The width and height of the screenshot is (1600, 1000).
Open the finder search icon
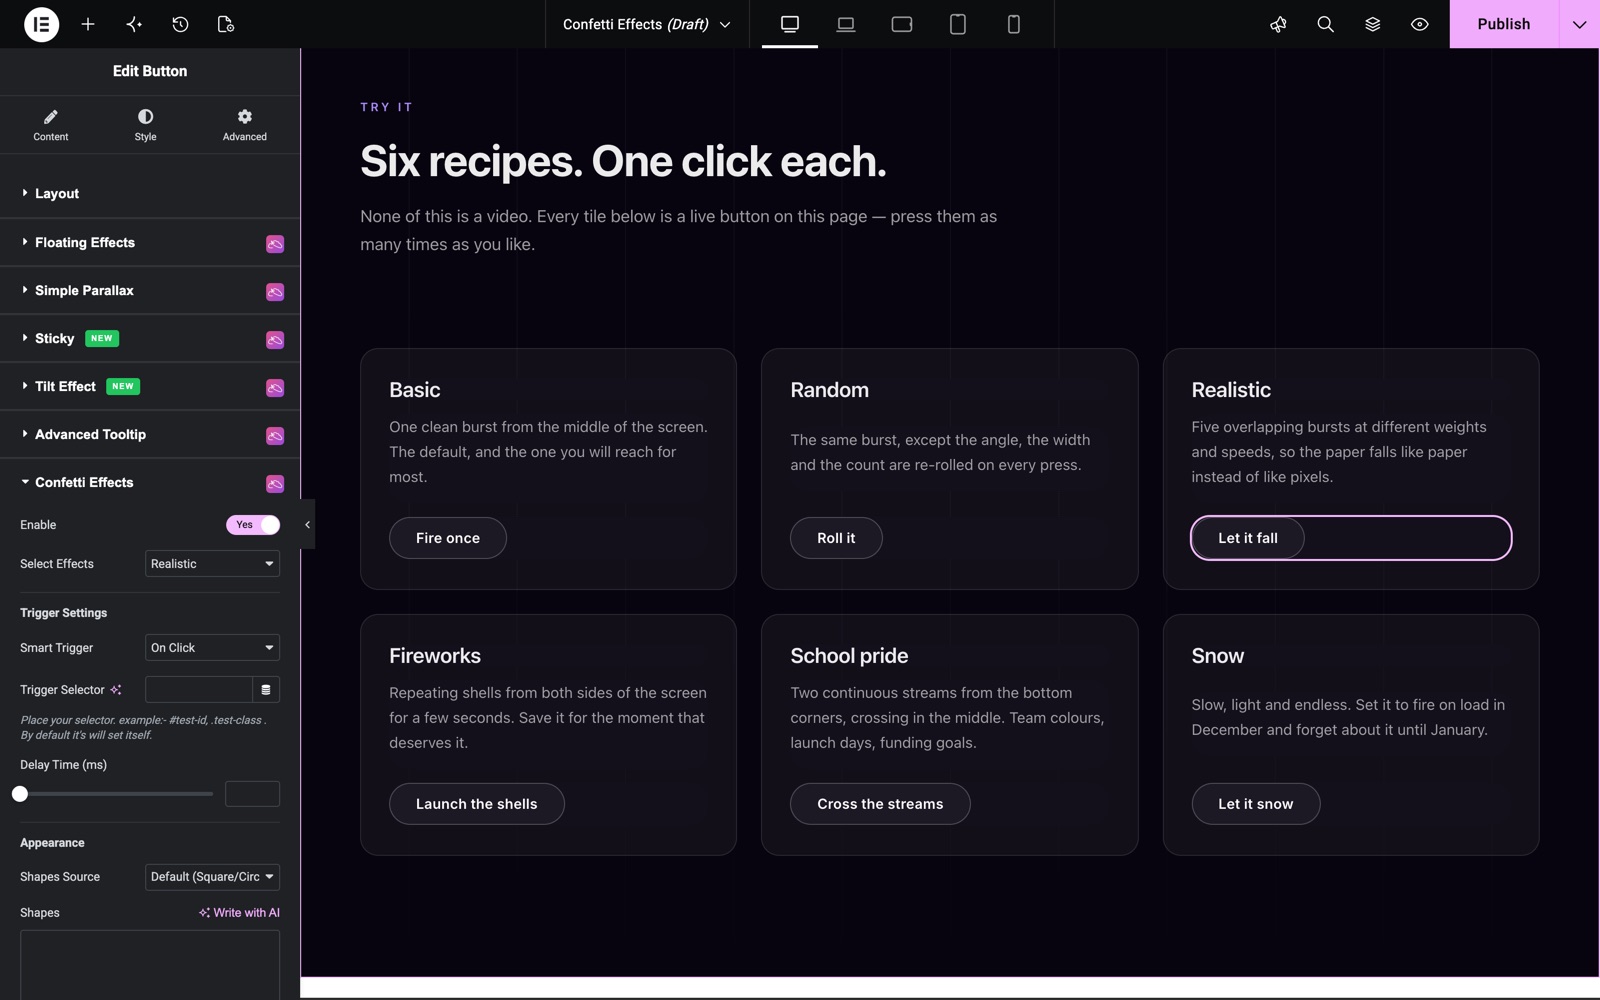tap(1325, 24)
